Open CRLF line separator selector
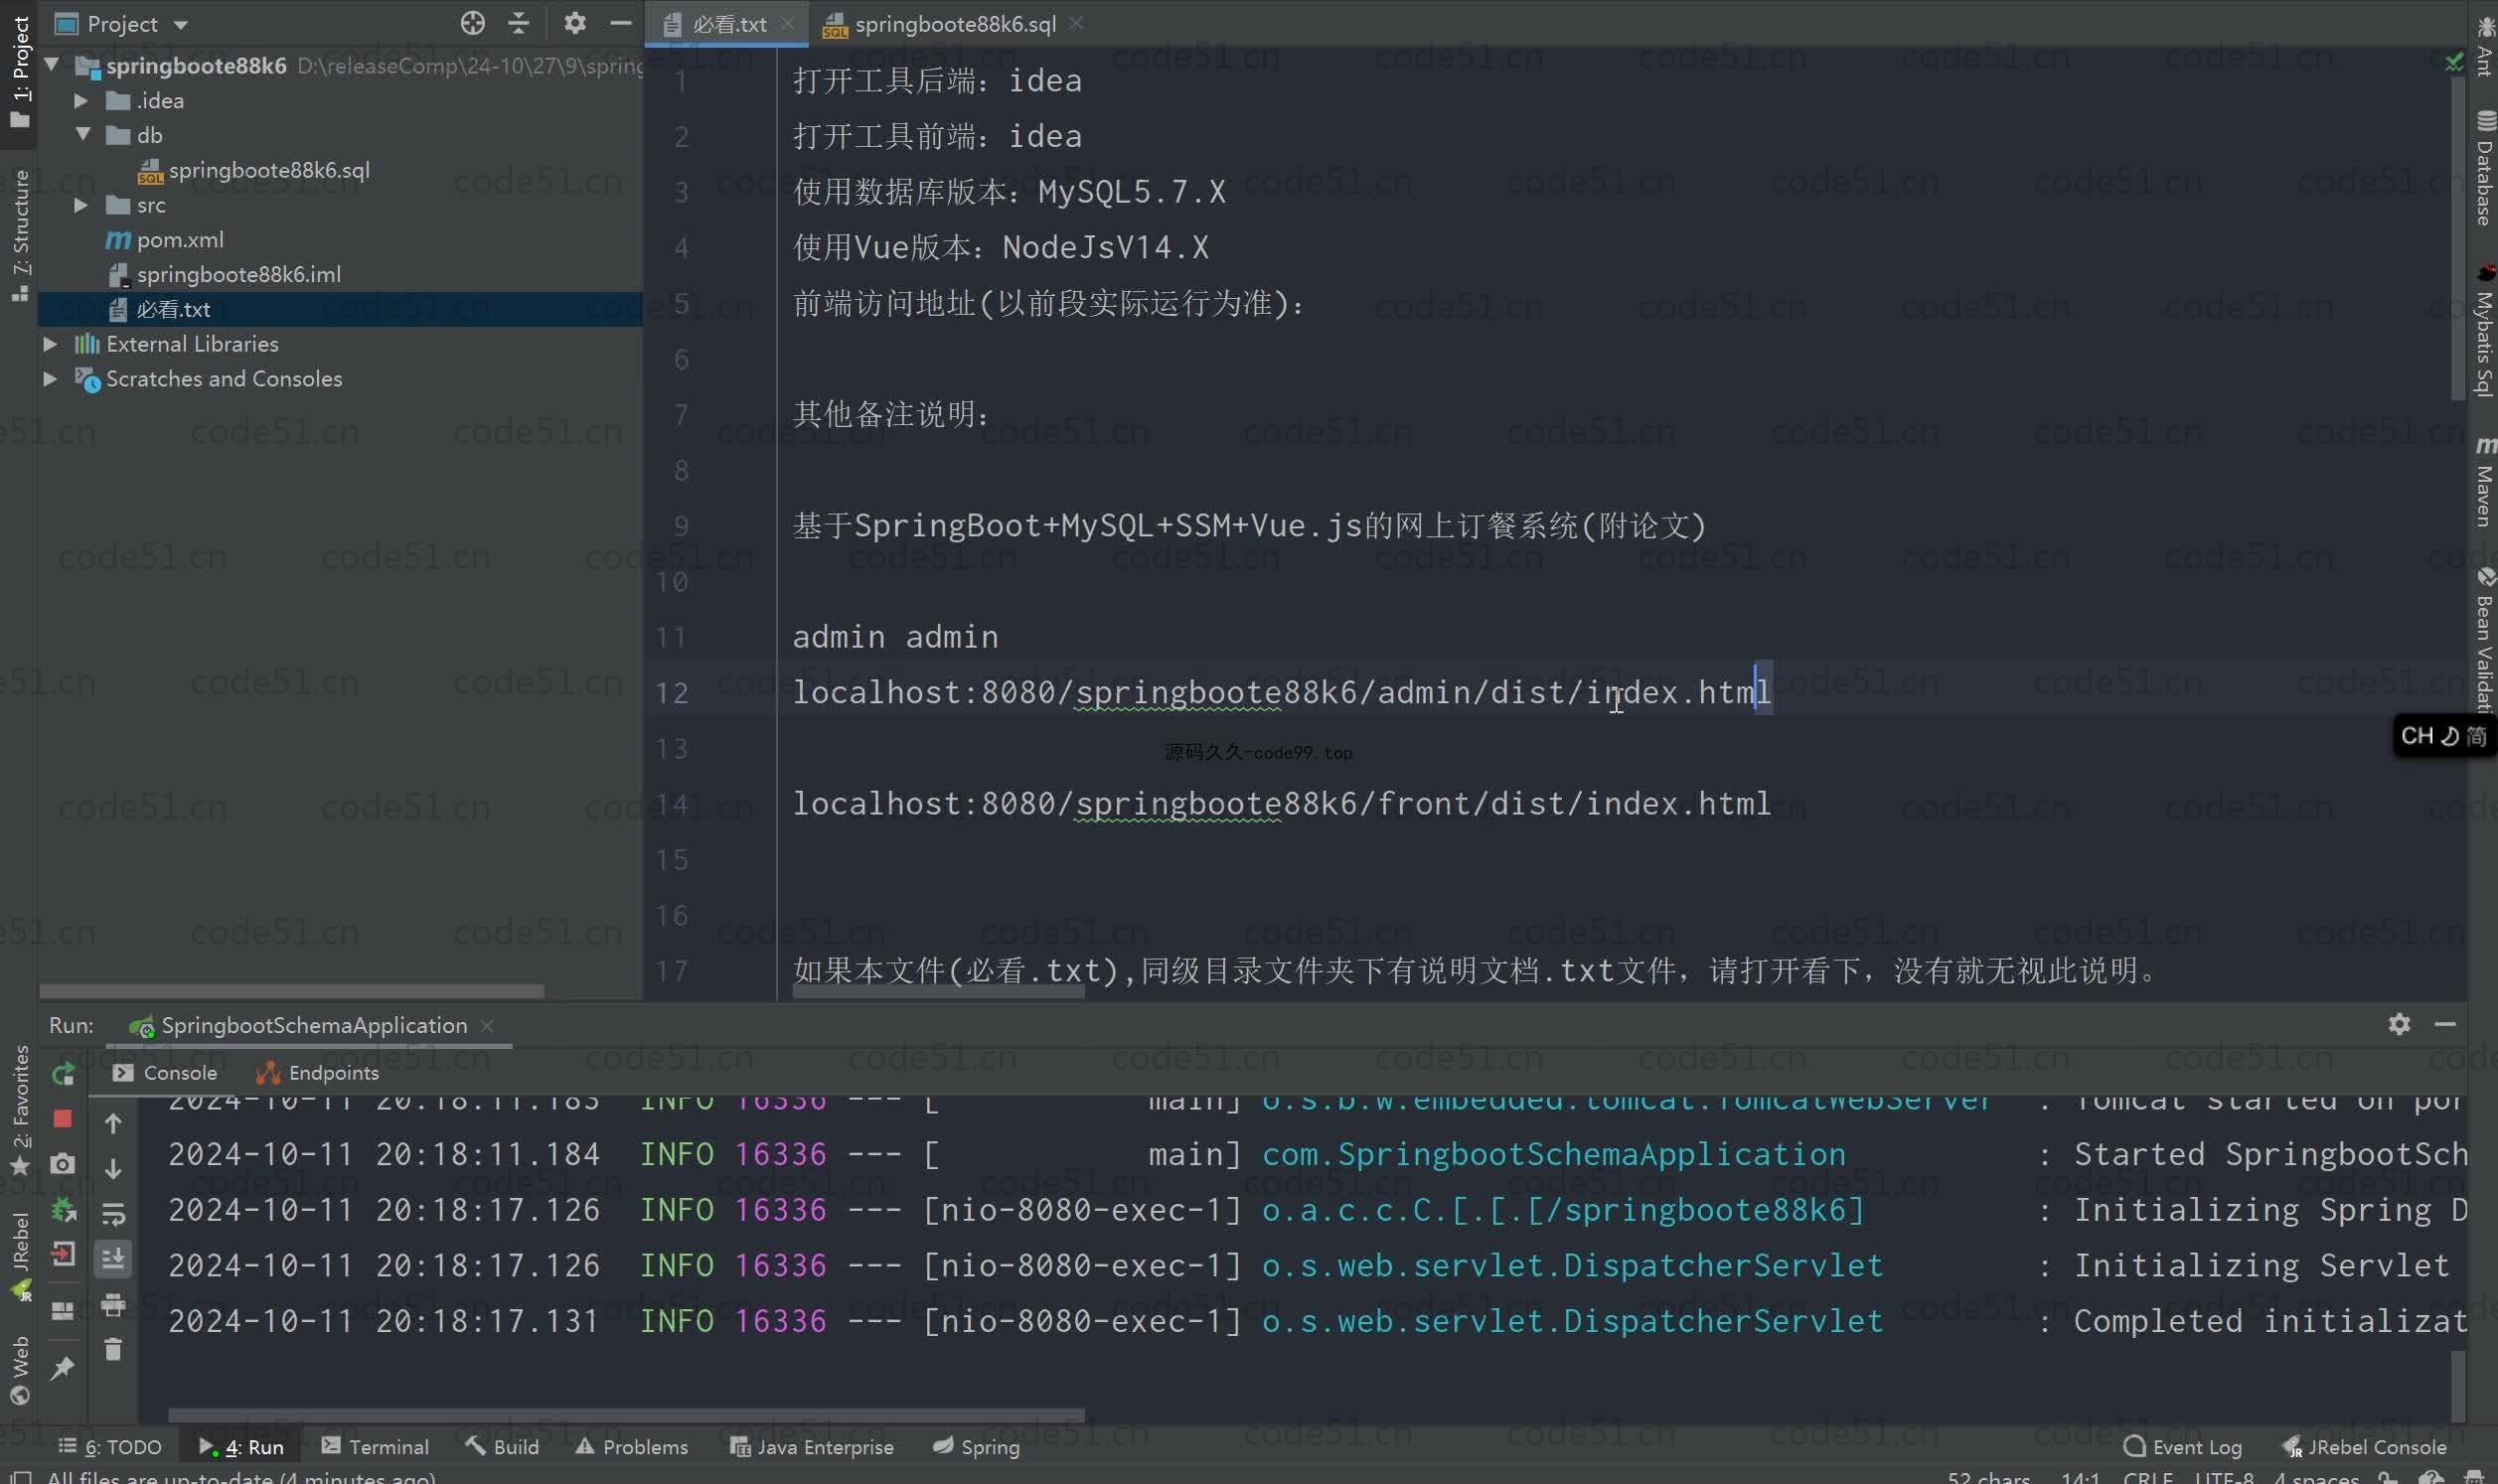Screen dimensions: 2498x1484 2149,1477
